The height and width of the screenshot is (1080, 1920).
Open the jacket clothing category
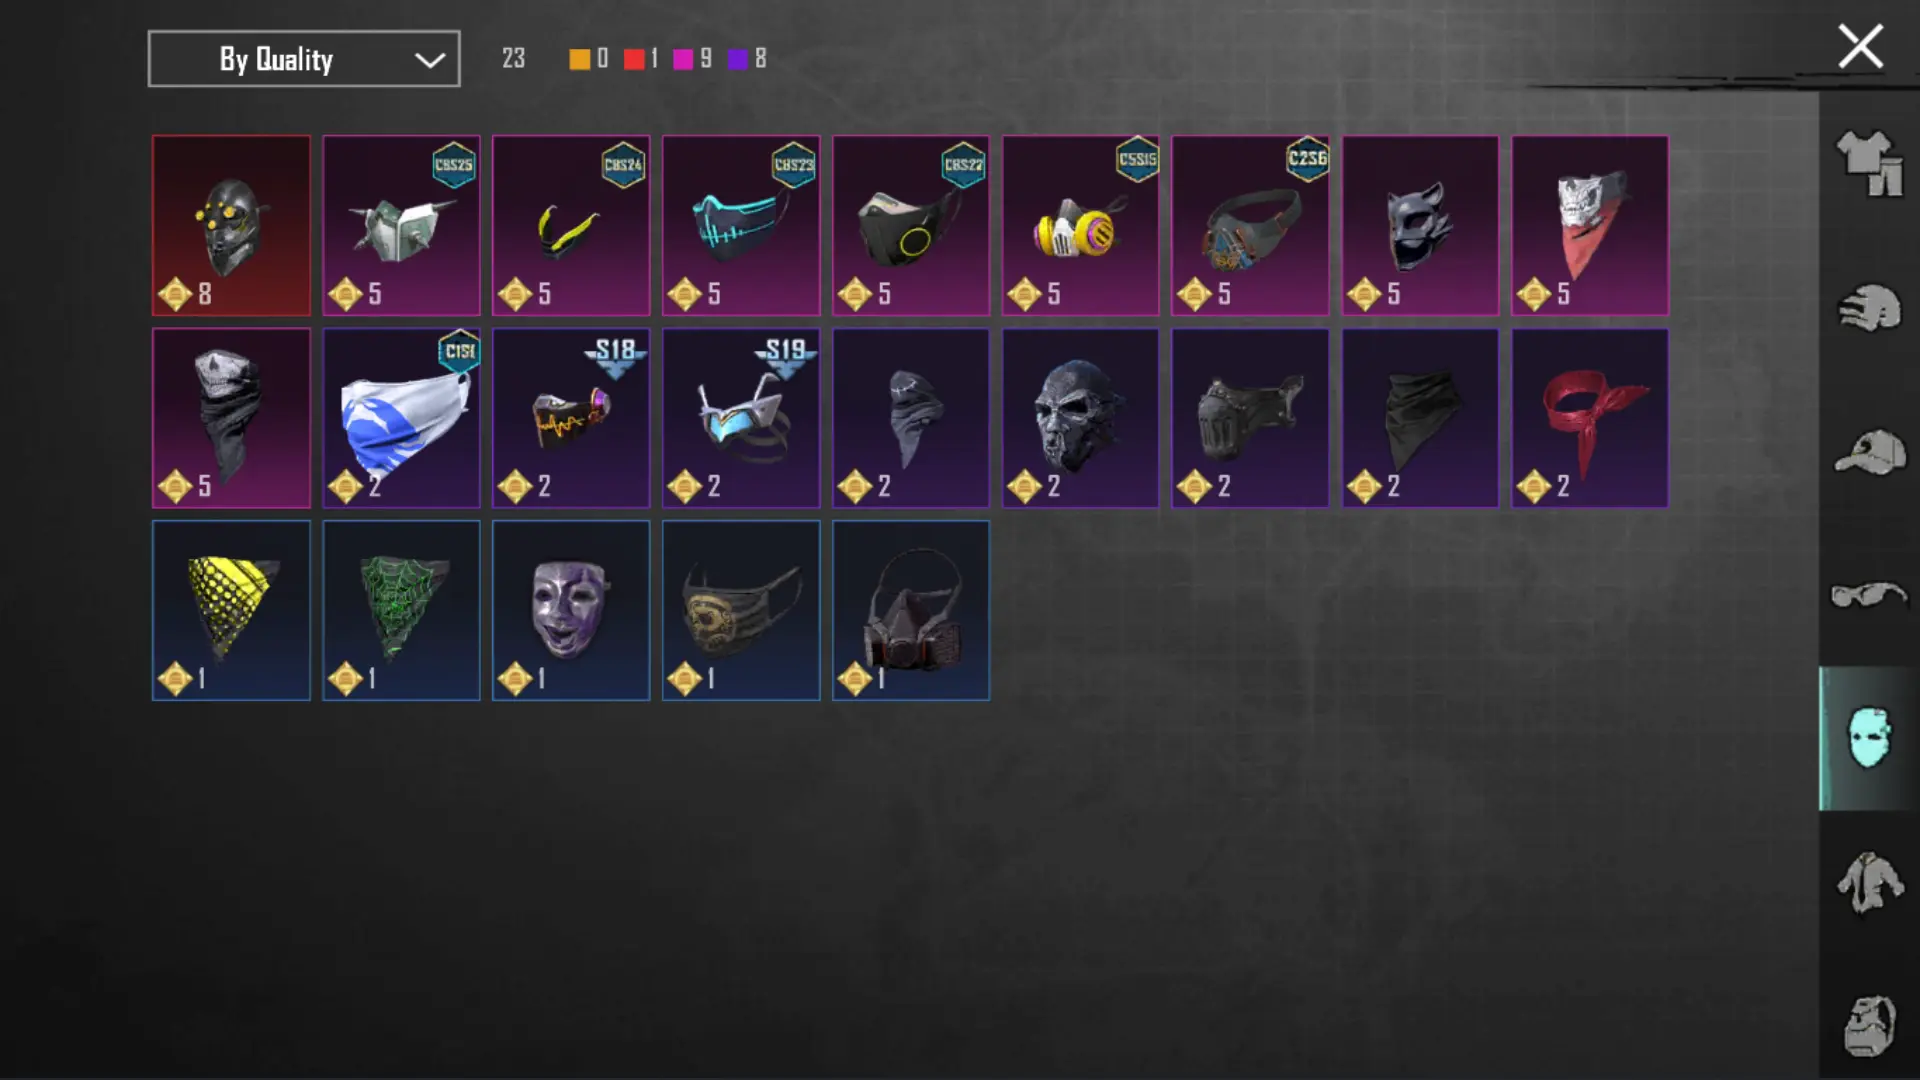[x=1868, y=881]
